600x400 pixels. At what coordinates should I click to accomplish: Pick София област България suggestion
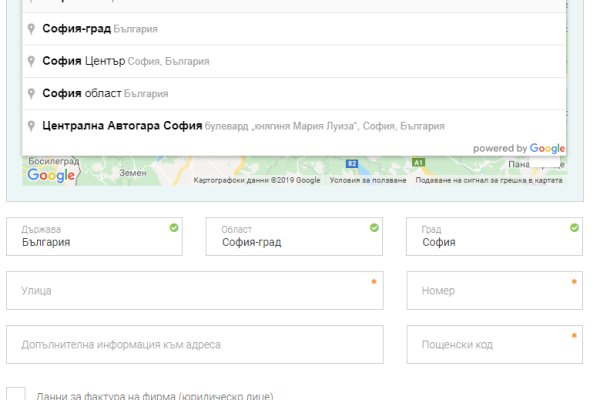click(105, 93)
